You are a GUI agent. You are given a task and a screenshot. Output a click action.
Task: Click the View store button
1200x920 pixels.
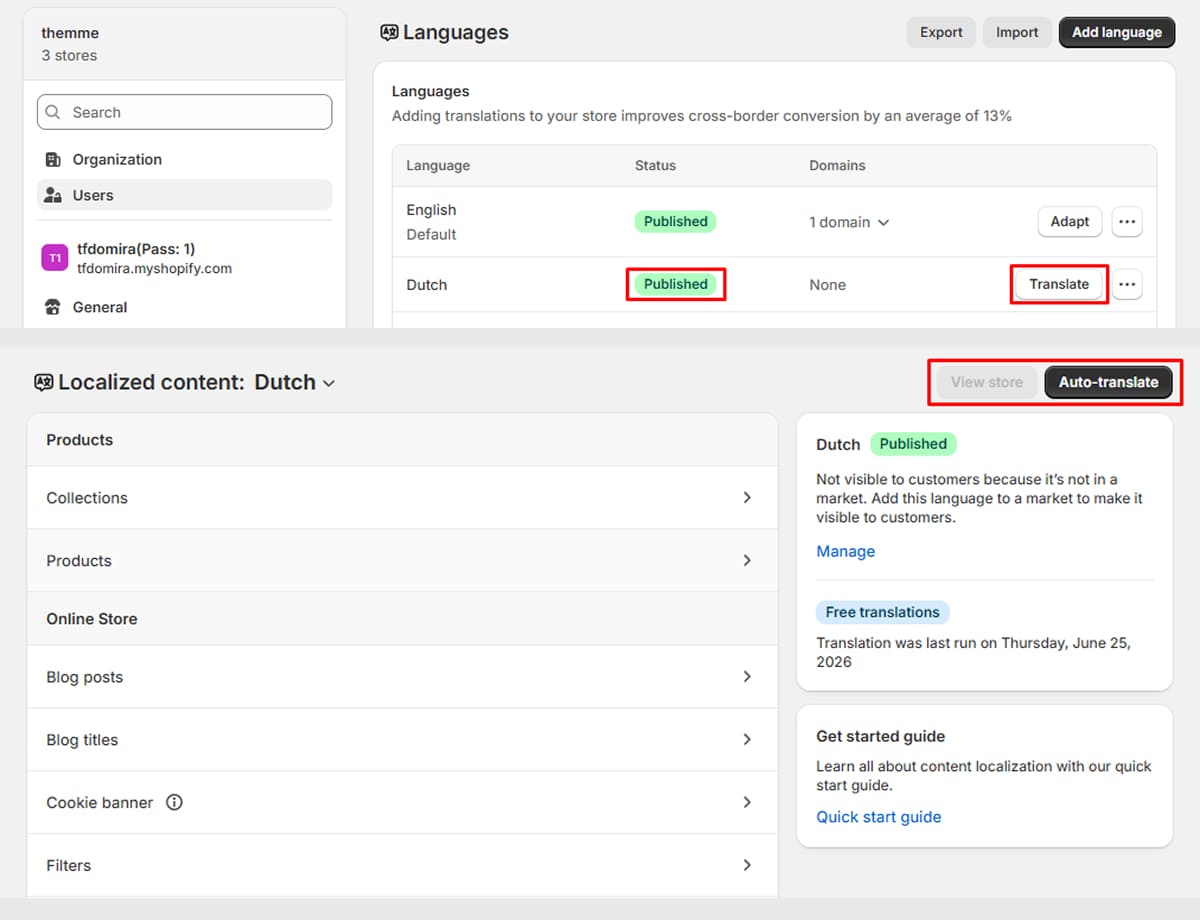point(987,382)
